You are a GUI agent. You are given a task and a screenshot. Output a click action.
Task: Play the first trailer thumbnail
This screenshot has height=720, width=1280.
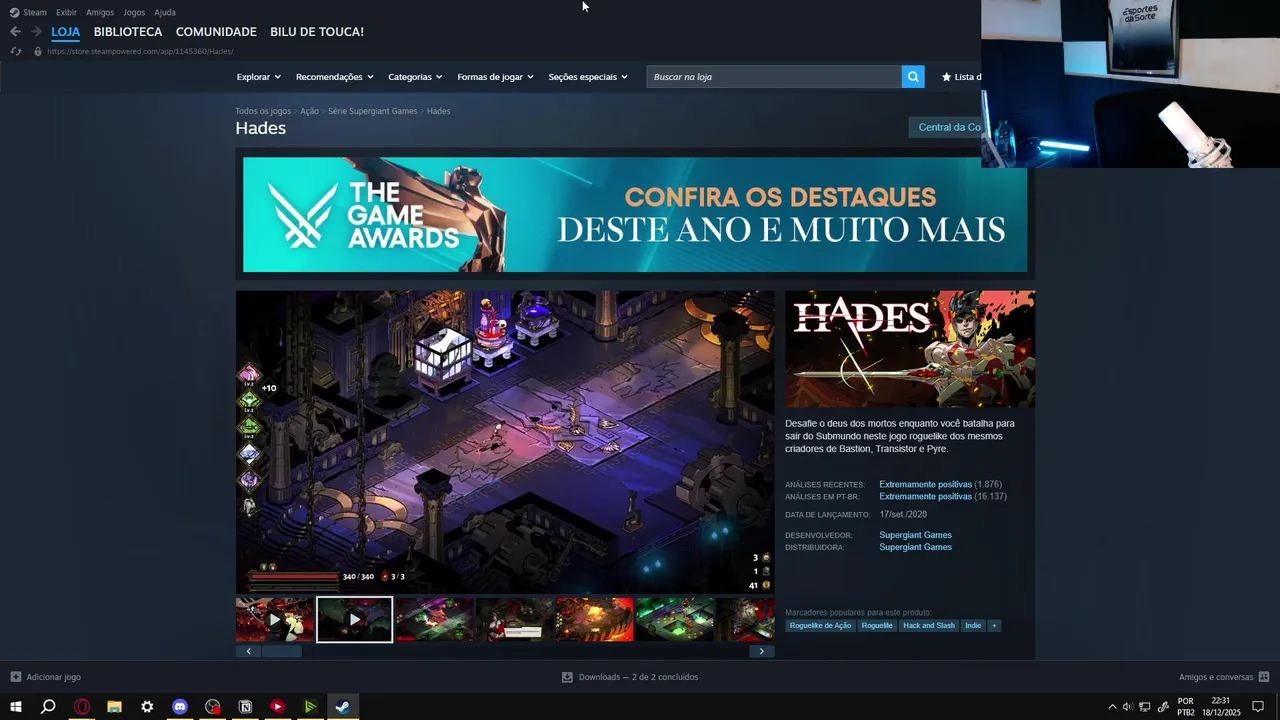pyautogui.click(x=275, y=620)
